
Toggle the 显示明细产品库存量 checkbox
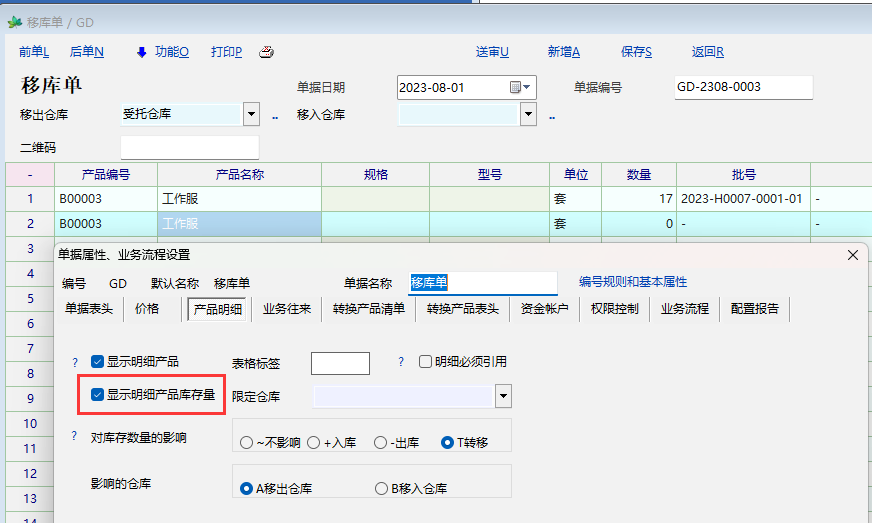97,395
